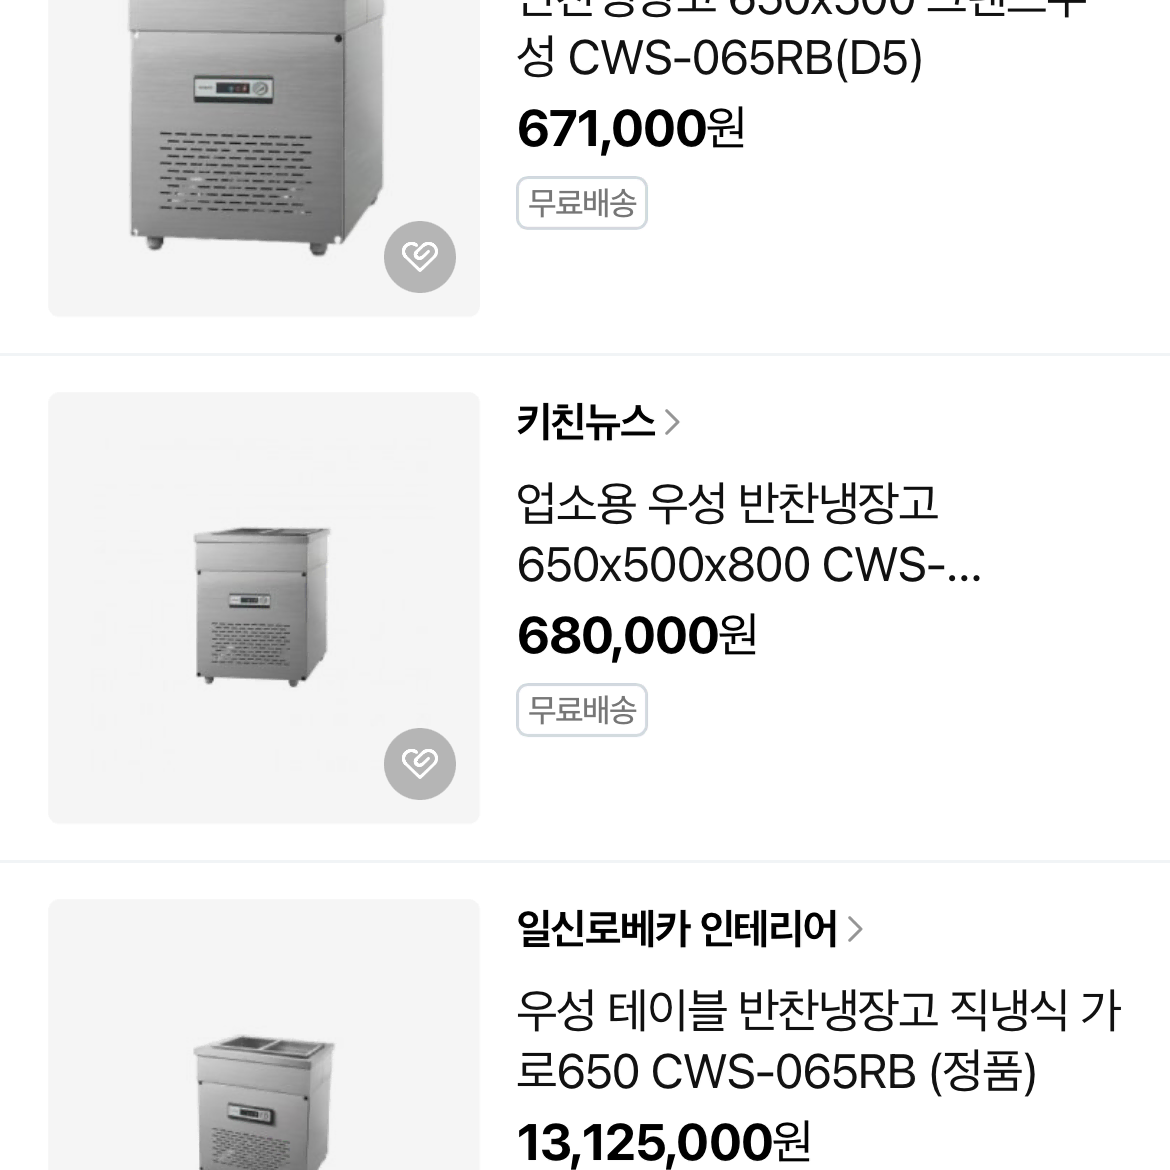Click the 업소용 우성 반찬냉장고 product title link
1170x1170 pixels.
pos(748,535)
